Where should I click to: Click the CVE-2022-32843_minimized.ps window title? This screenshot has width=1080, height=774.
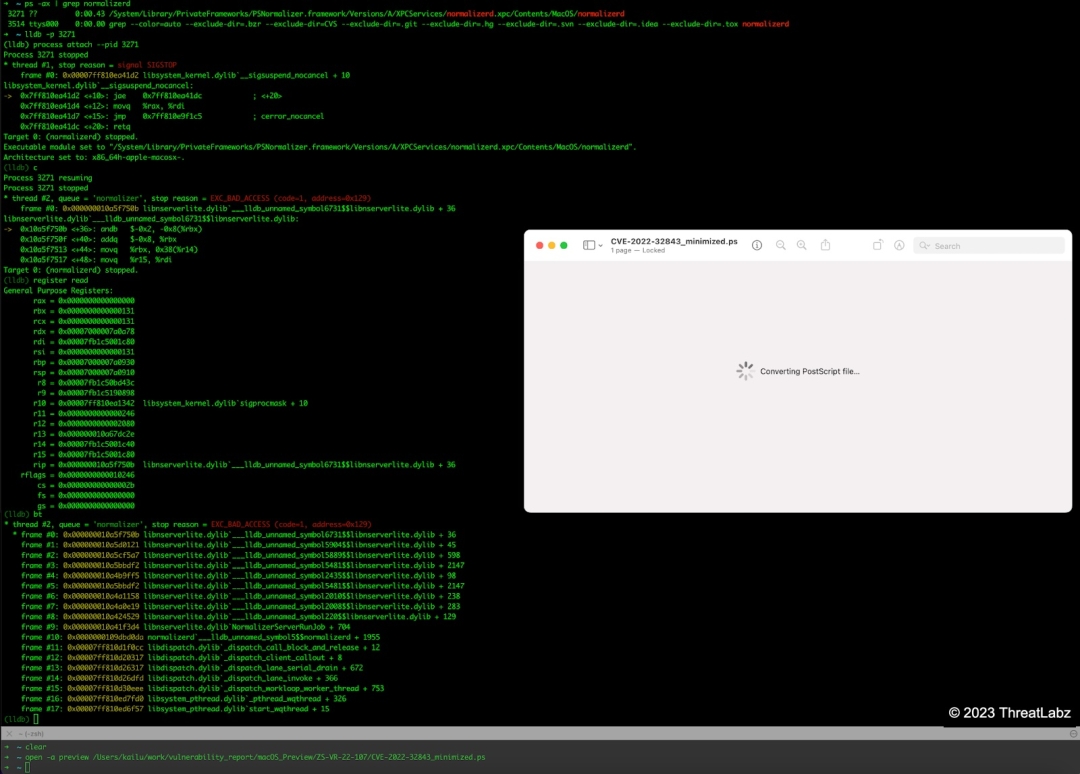point(673,241)
